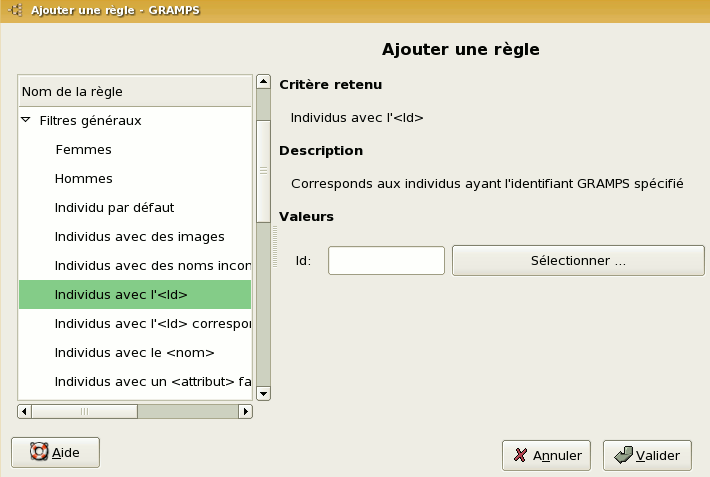Select Individus avec des images rule
The height and width of the screenshot is (477, 710).
tap(139, 237)
